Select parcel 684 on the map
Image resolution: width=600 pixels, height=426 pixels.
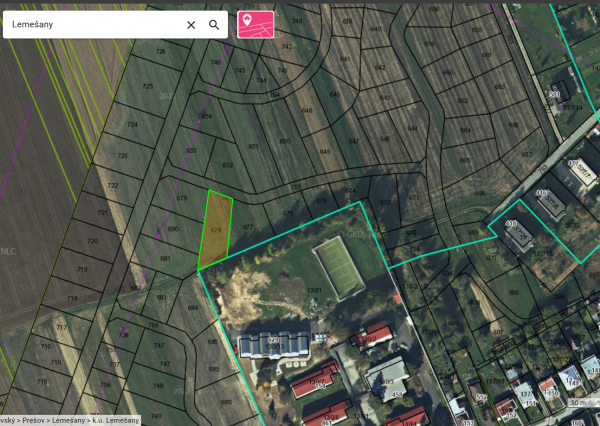coord(193,307)
